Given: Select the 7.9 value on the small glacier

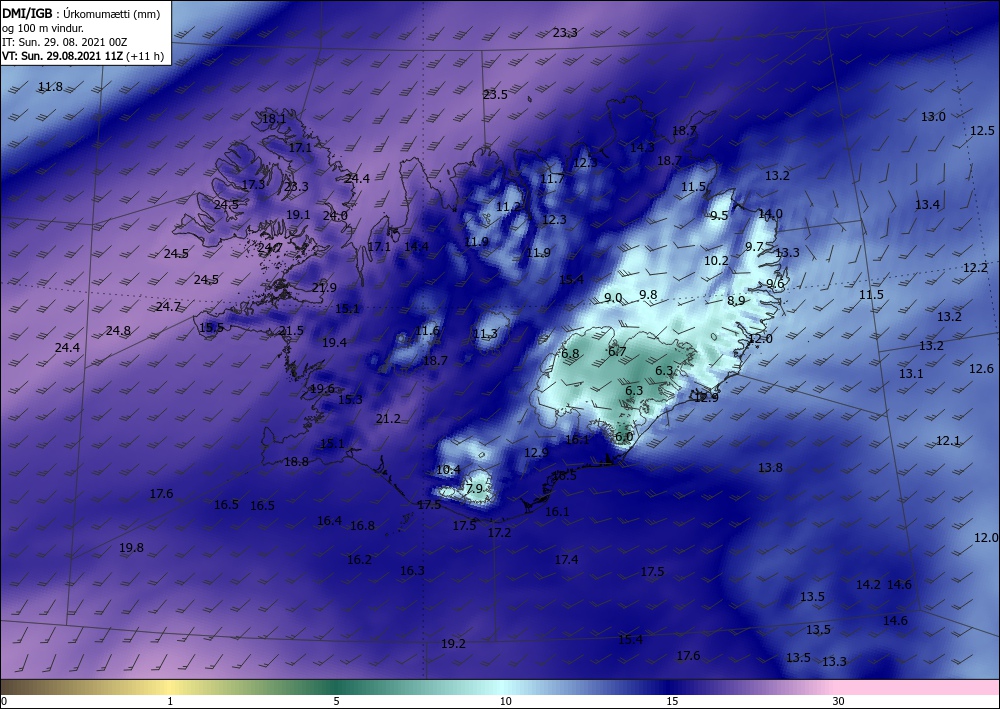Looking at the screenshot, I should (x=474, y=488).
